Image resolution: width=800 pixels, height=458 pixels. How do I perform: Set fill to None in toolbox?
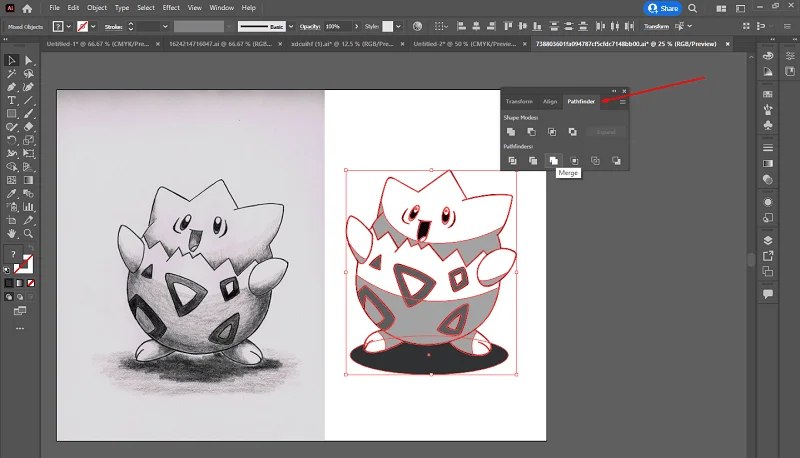pos(31,283)
